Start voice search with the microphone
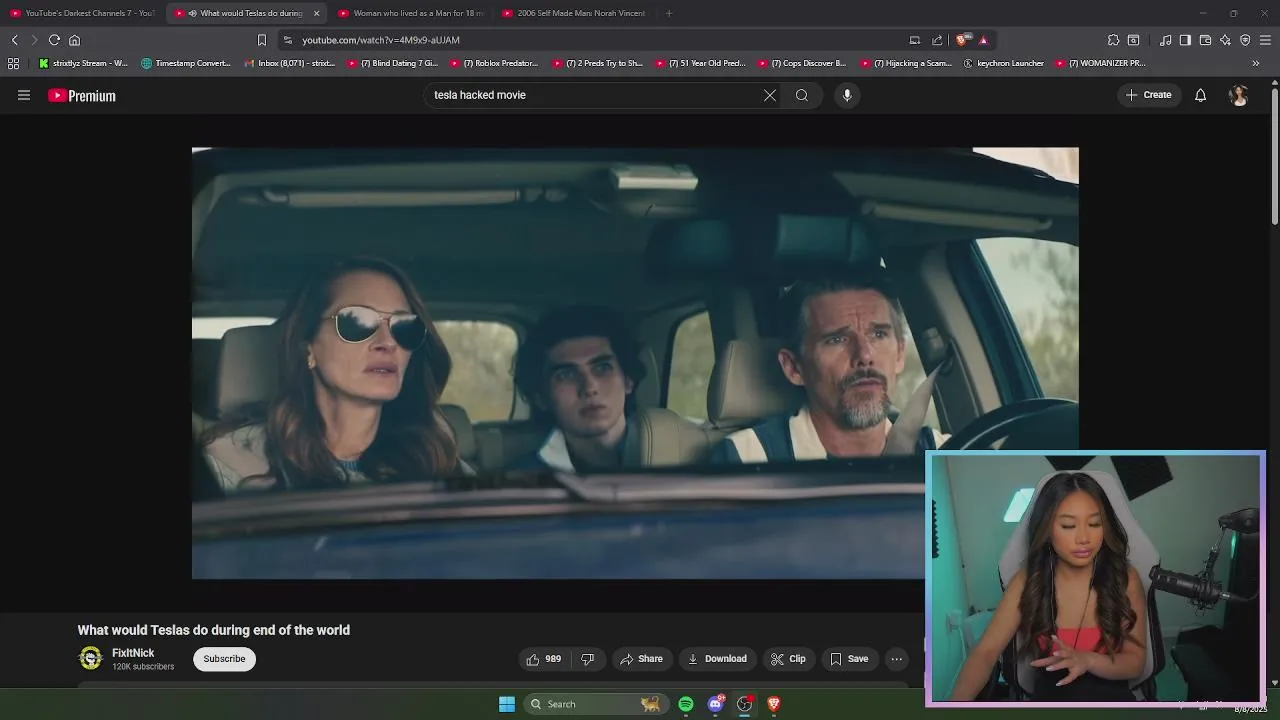 847,95
